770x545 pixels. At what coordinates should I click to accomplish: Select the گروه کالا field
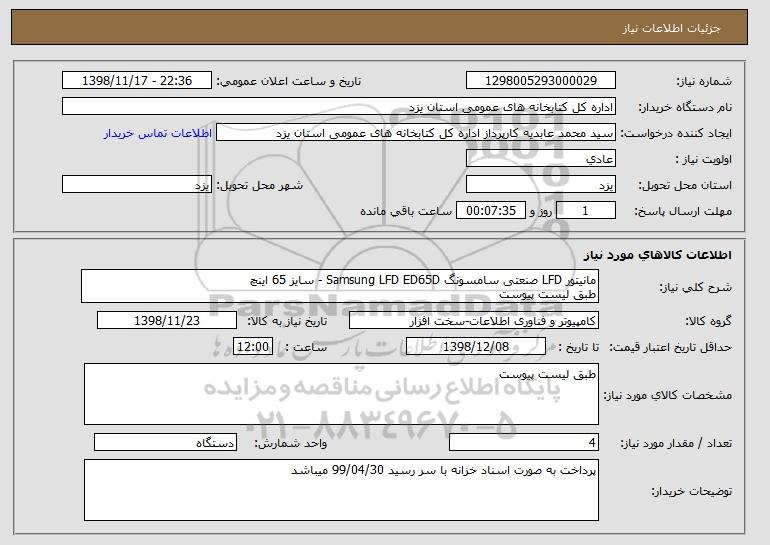474,321
